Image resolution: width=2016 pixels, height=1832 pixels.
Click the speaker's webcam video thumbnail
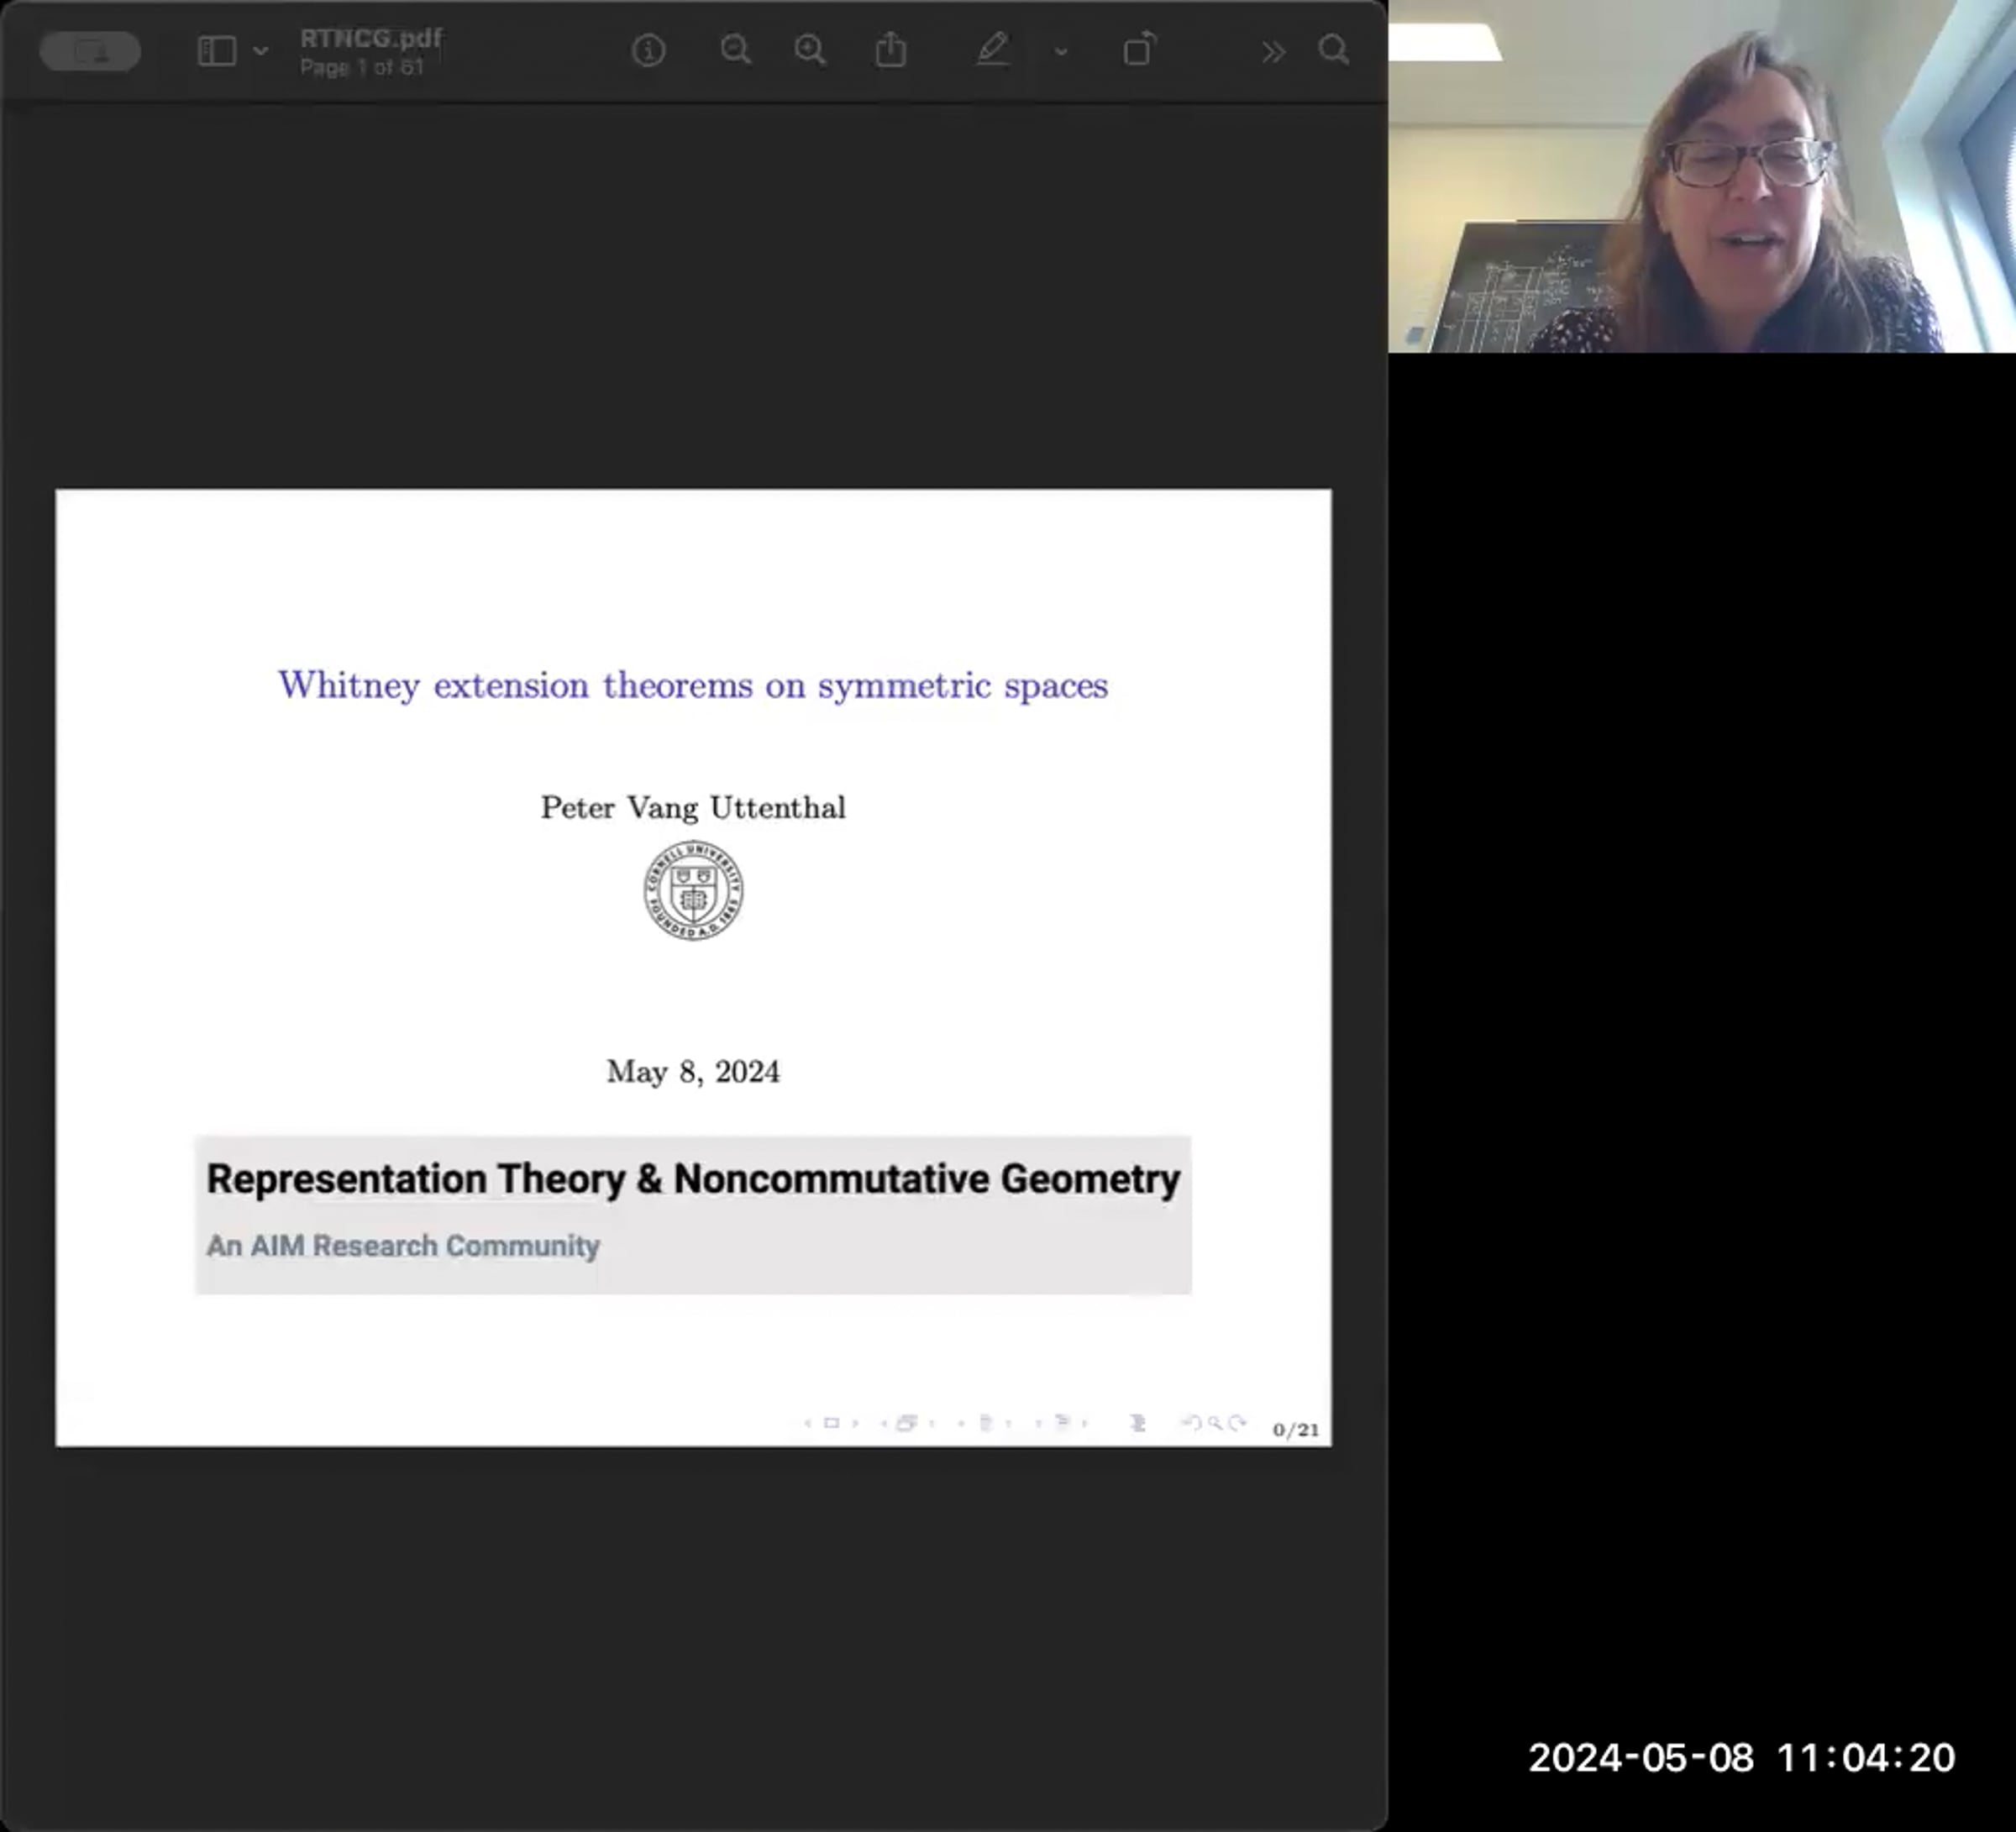(x=1701, y=176)
